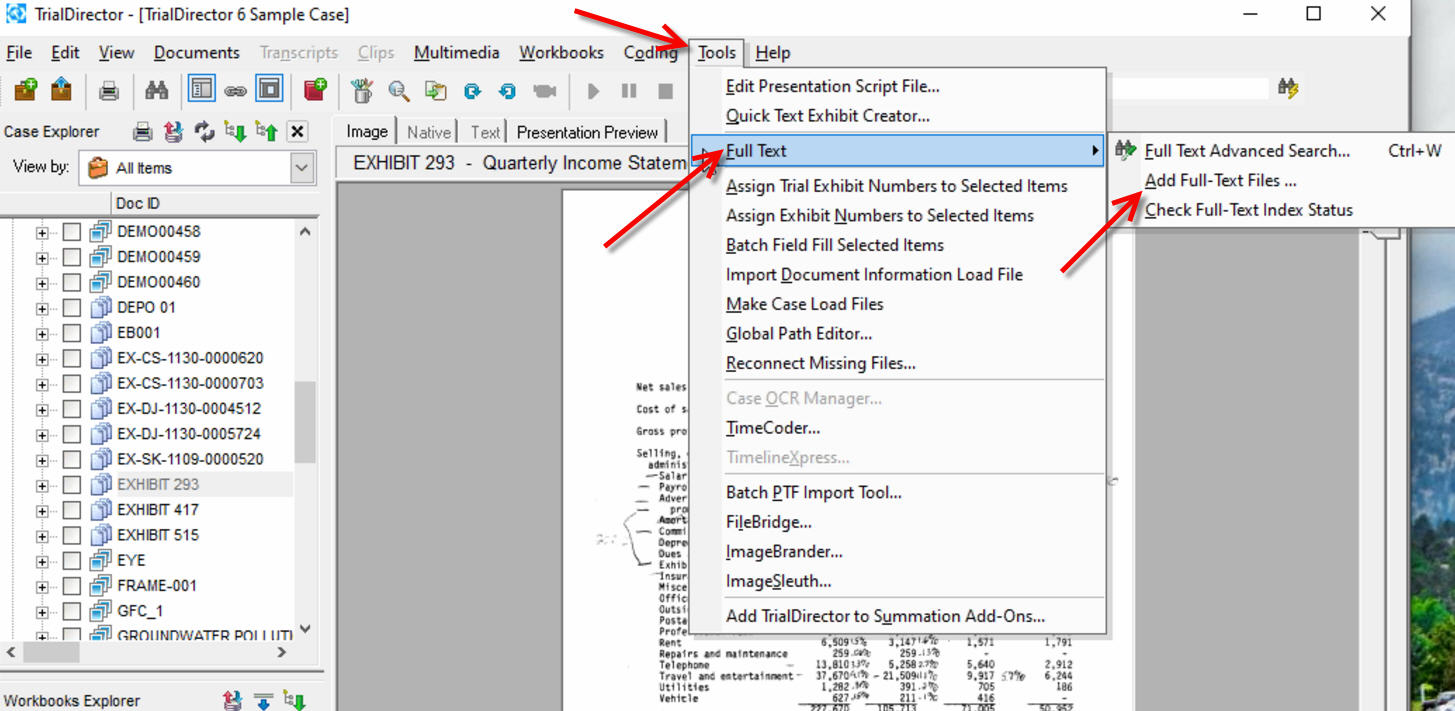1455x711 pixels.
Task: Check the box next to DEMO00458
Action: pos(72,231)
